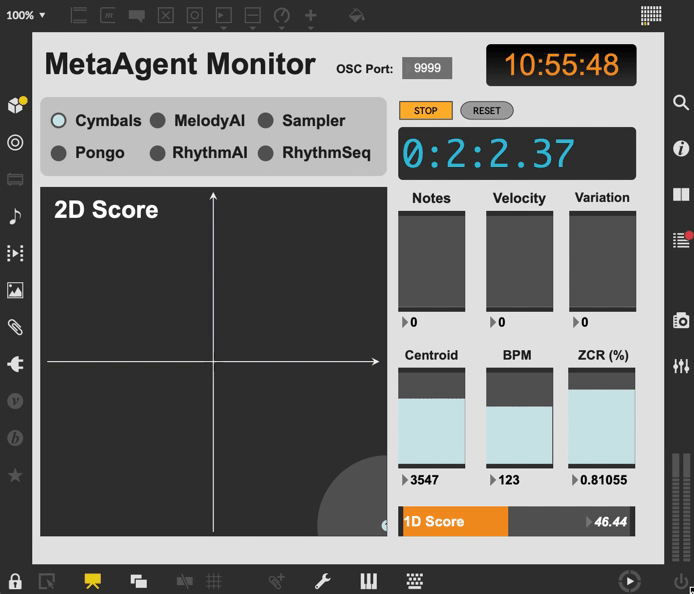The image size is (694, 594).
Task: Click the BPM number box triangle
Action: pos(492,480)
